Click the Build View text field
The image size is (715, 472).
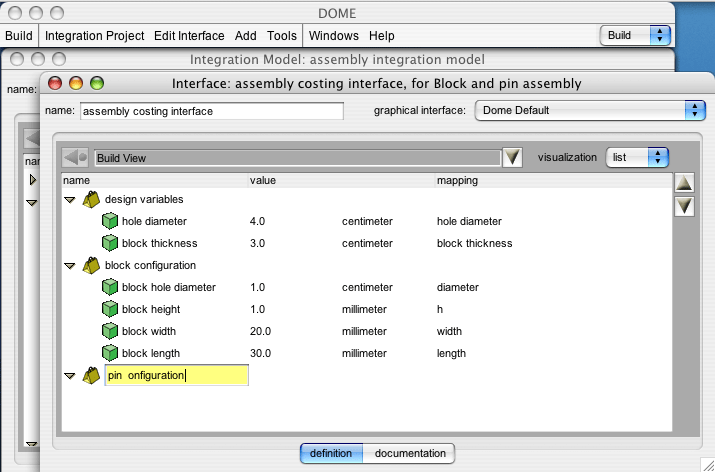pyautogui.click(x=298, y=158)
